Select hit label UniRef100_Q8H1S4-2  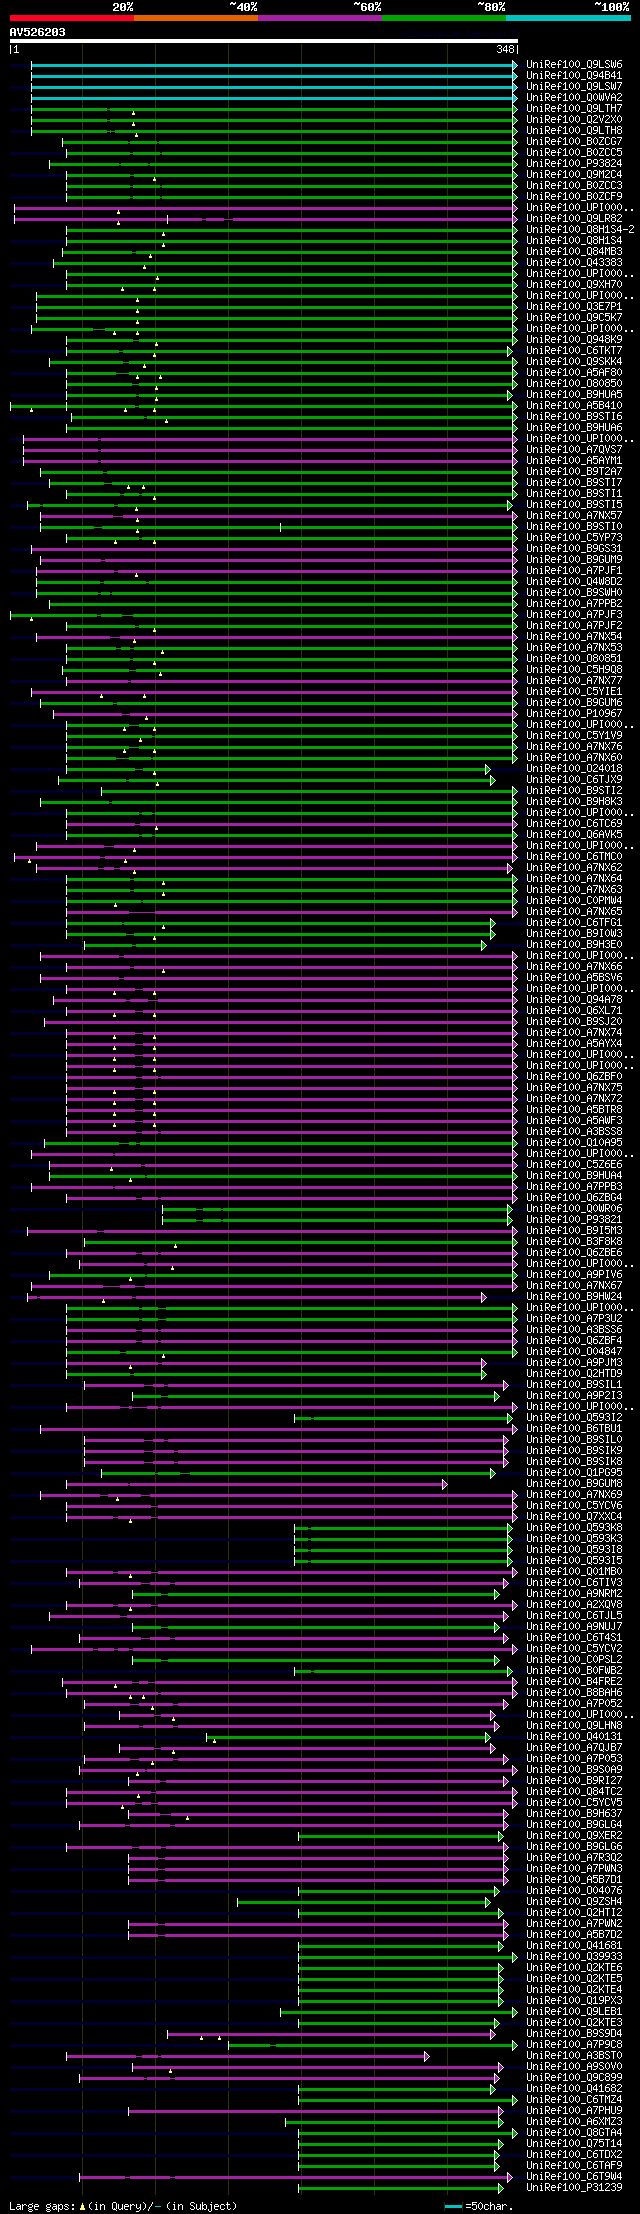(x=580, y=230)
